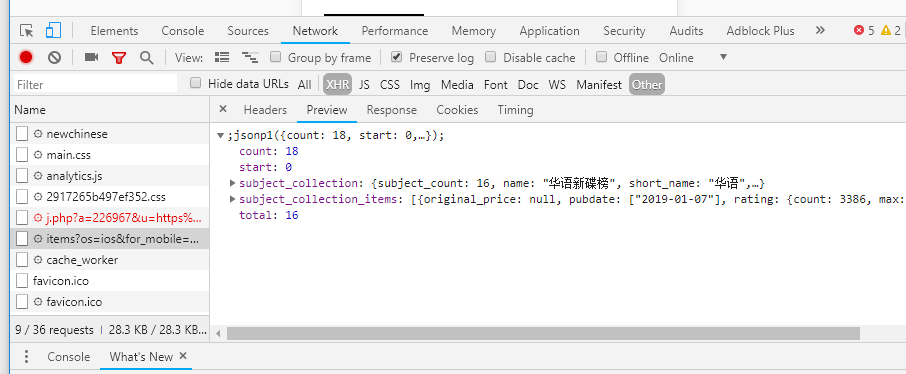Viewport: 906px width, 374px height.
Task: Click the left scroll arrow of preview
Action: click(x=218, y=334)
